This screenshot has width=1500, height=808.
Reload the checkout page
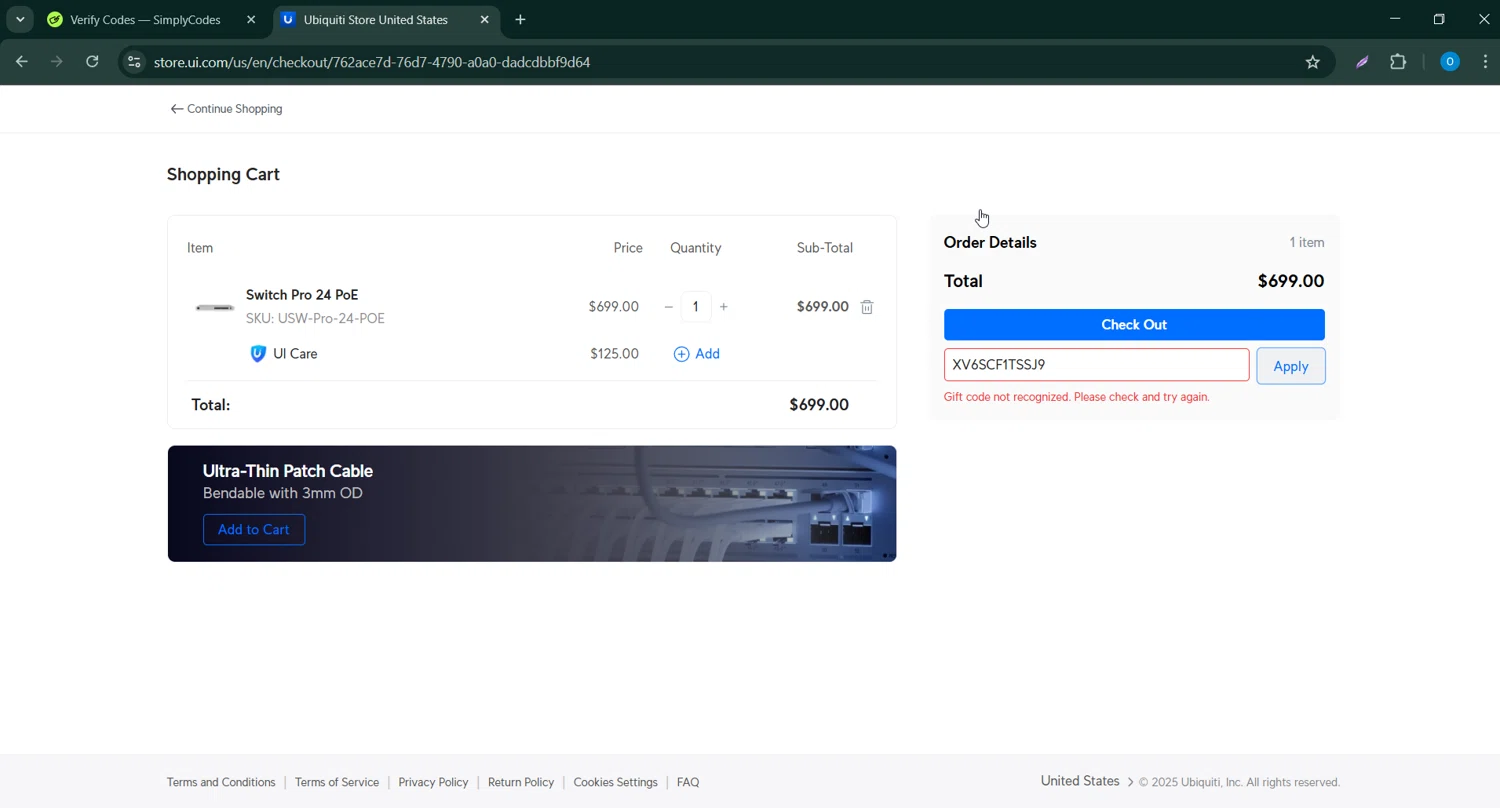coord(92,62)
